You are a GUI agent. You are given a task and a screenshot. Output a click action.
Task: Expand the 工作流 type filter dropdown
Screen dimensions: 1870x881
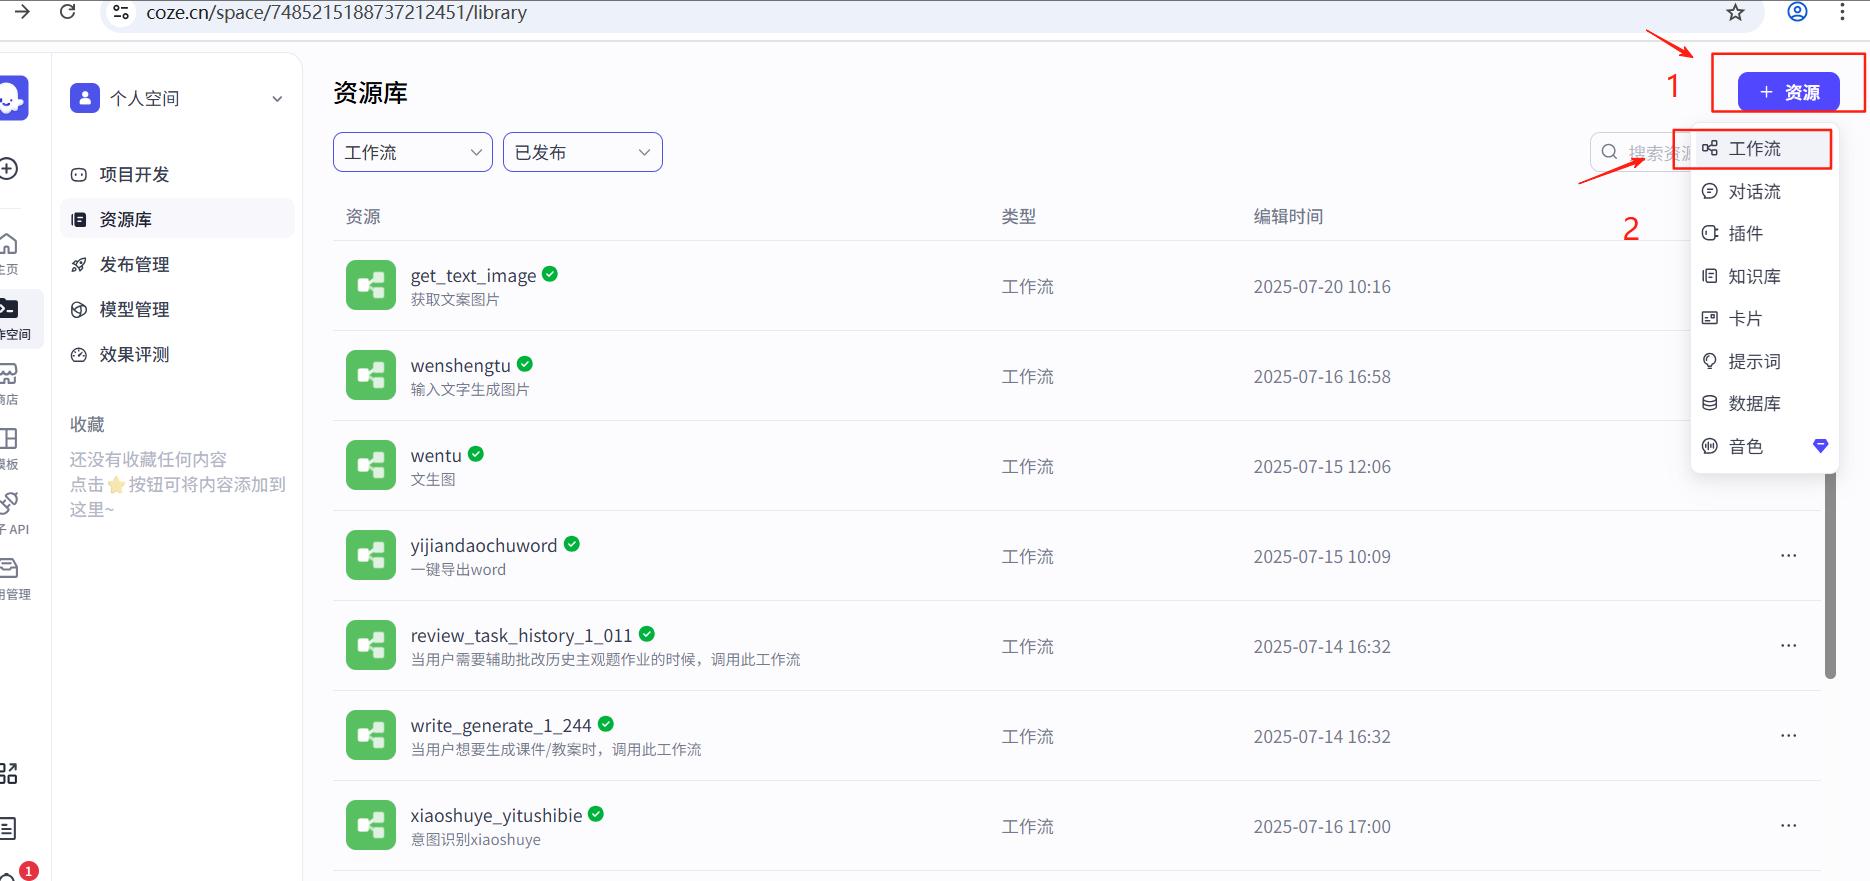(x=412, y=152)
